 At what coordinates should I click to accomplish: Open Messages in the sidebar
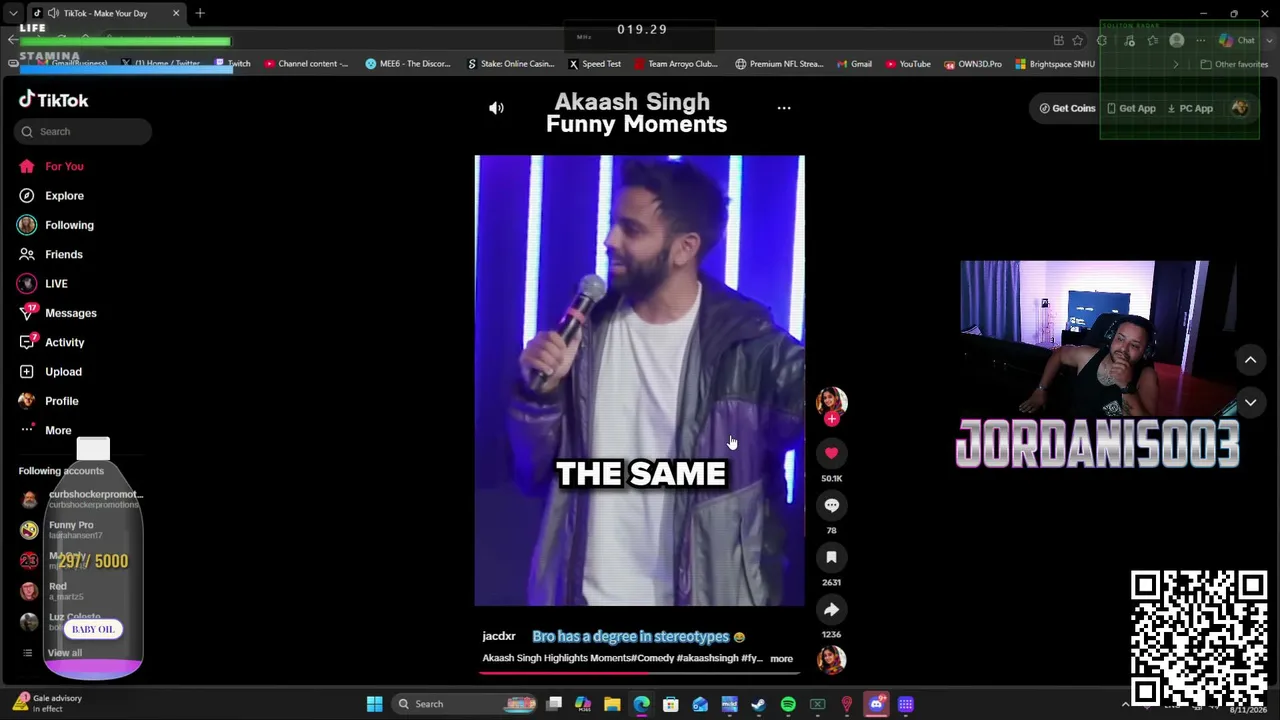tap(57, 313)
